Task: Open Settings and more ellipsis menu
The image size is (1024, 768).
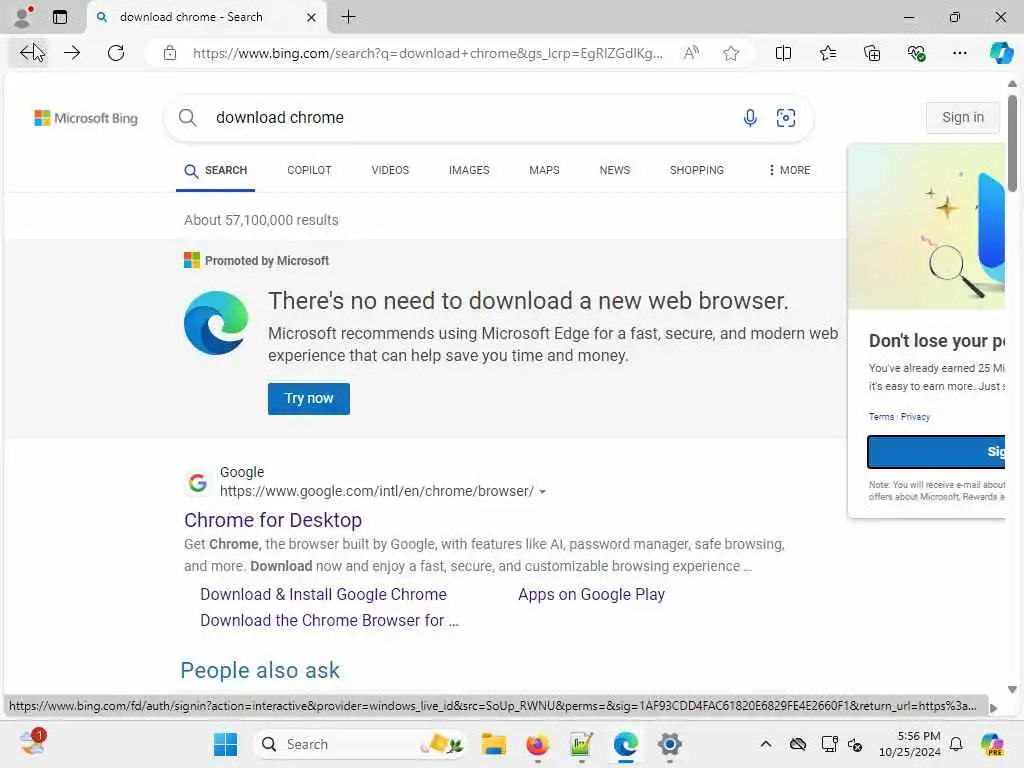Action: pos(960,53)
